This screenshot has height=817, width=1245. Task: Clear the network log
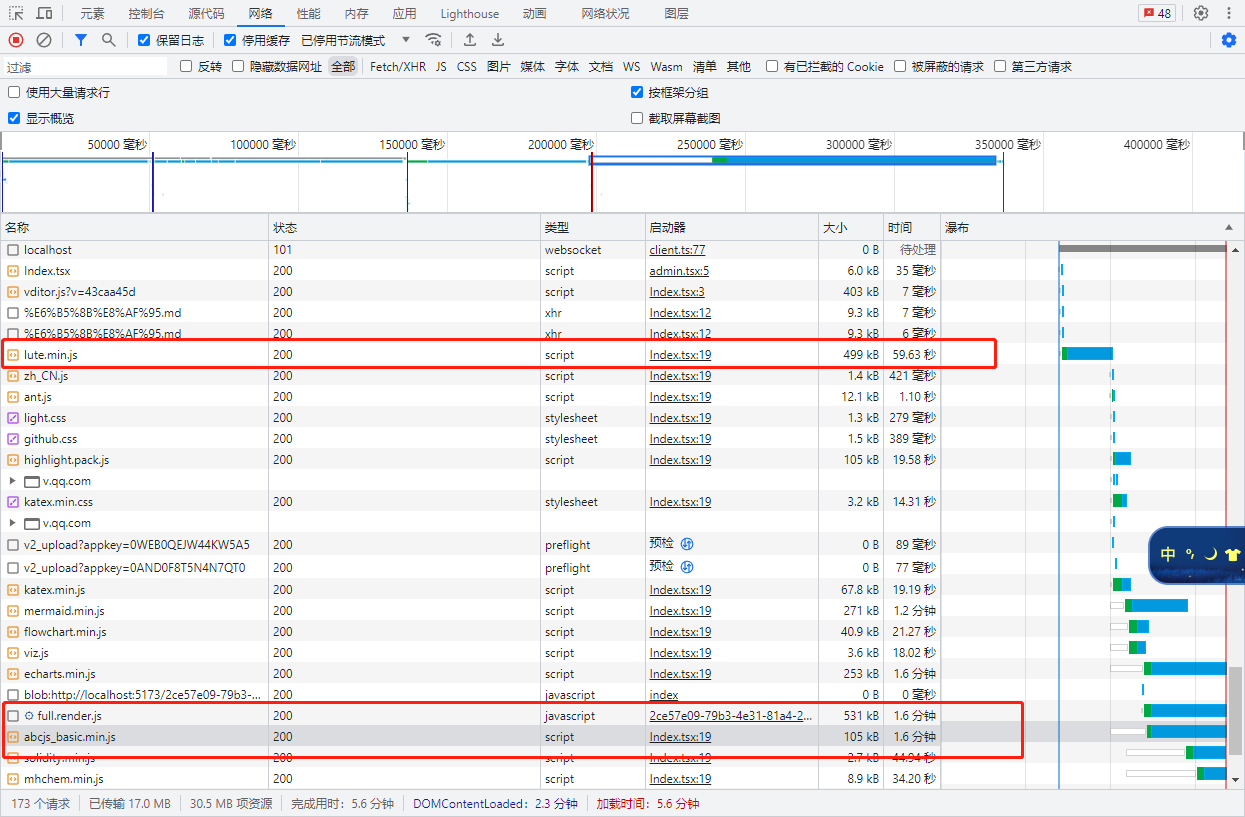44,40
